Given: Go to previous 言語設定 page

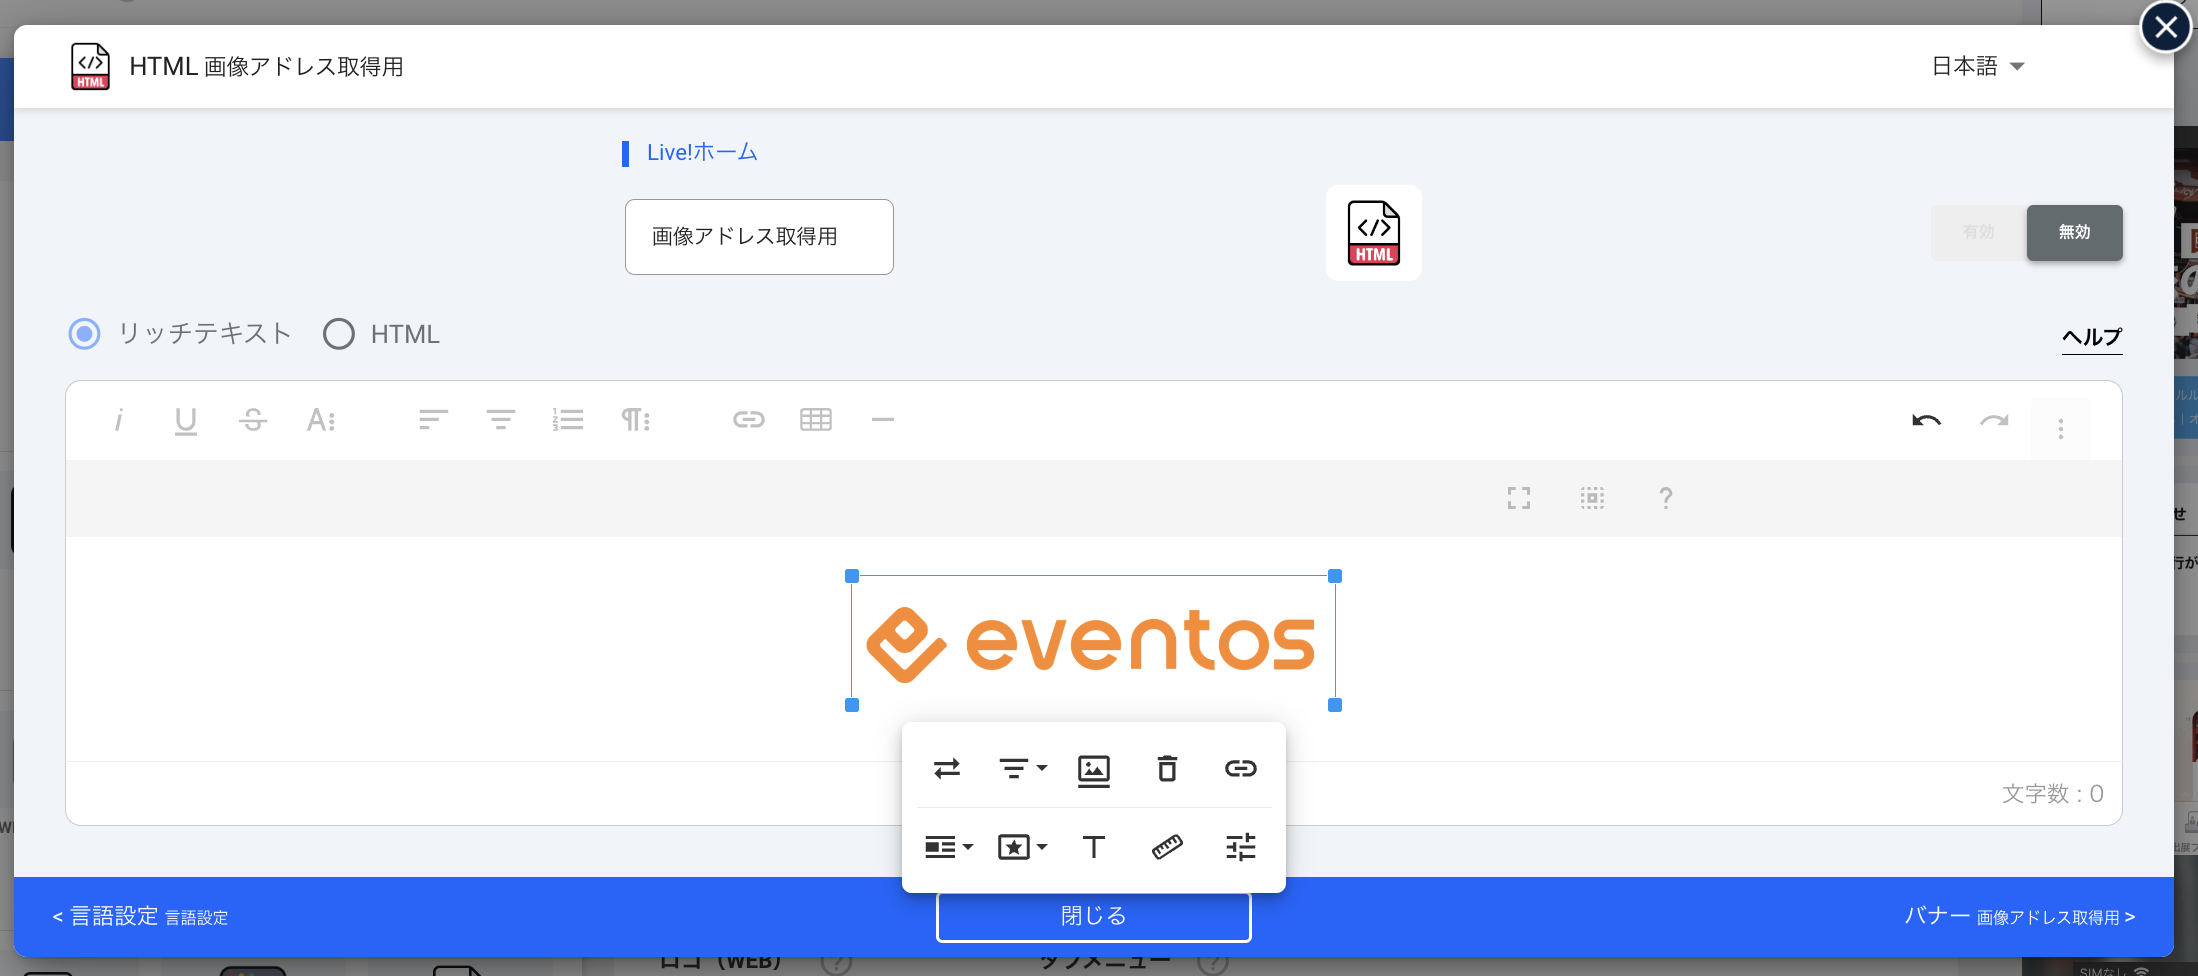Looking at the screenshot, I should click(140, 917).
